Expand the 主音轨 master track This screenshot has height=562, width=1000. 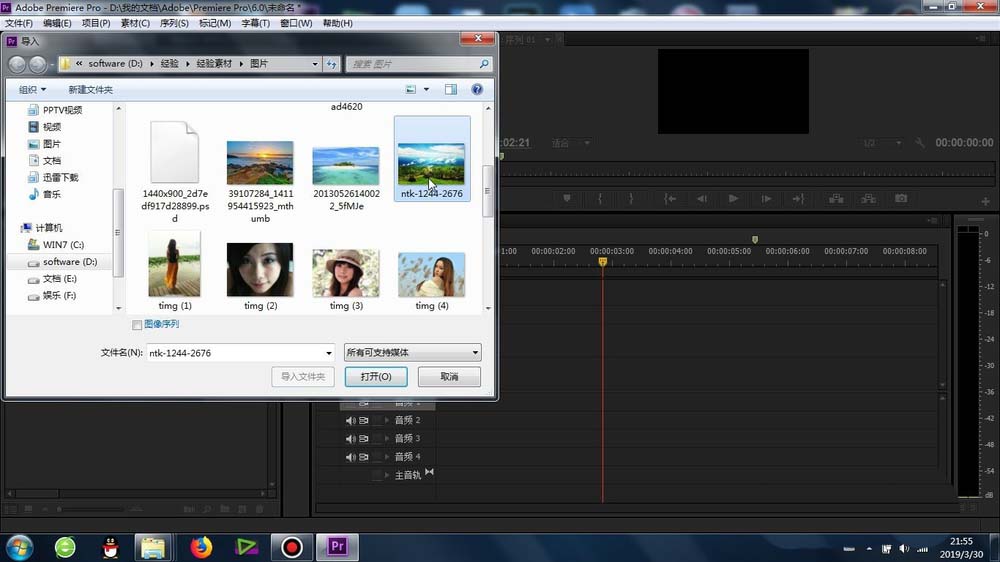pyautogui.click(x=387, y=475)
